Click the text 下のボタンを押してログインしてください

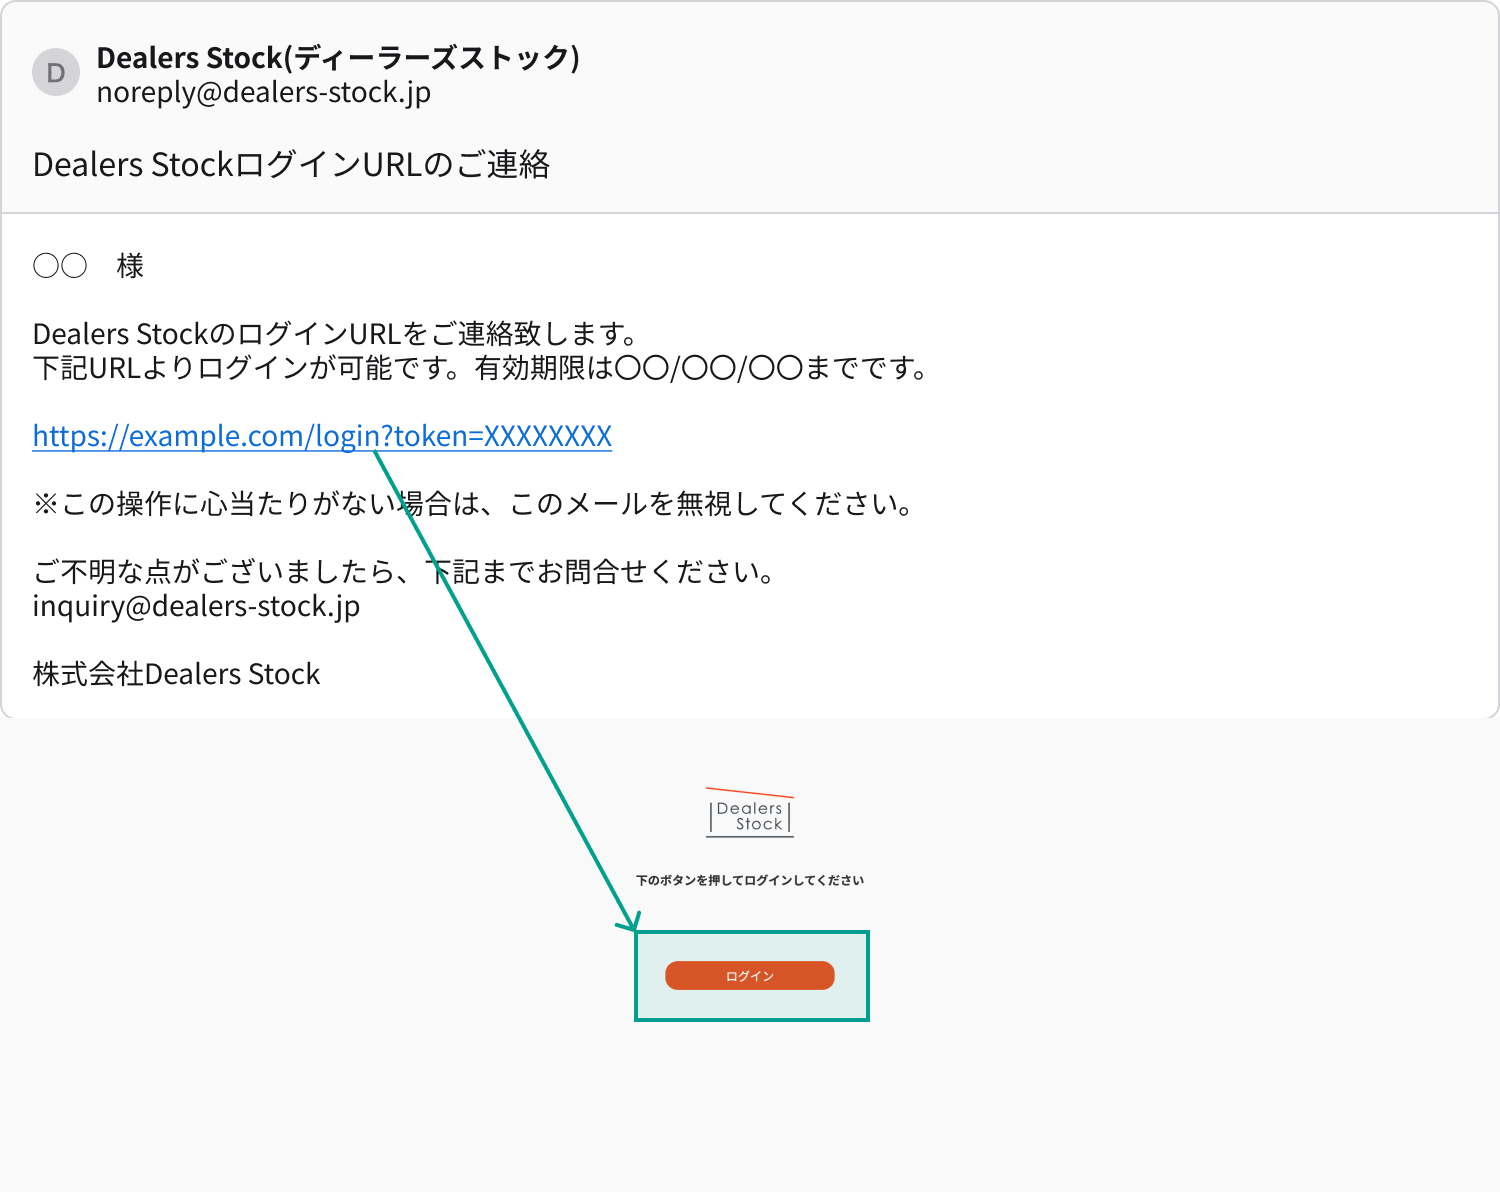tap(750, 881)
